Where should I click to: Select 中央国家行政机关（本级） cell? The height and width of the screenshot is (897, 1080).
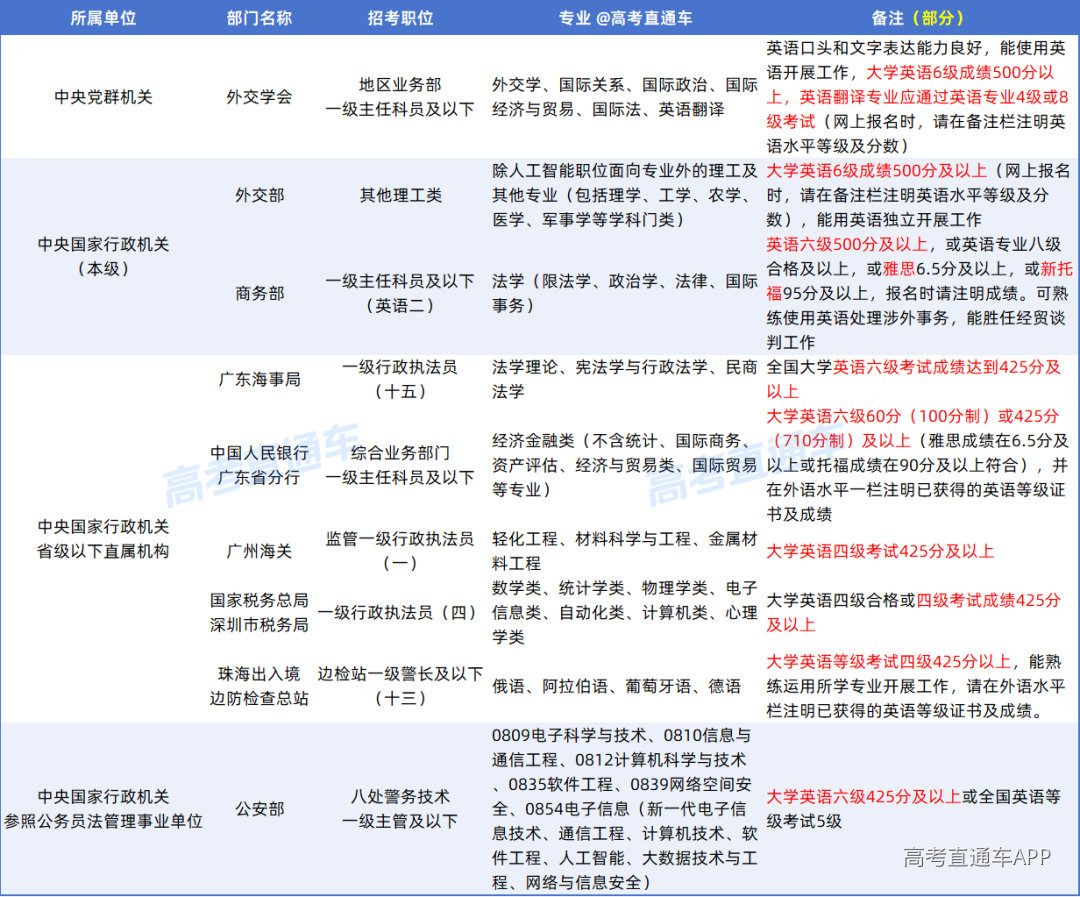tap(103, 256)
